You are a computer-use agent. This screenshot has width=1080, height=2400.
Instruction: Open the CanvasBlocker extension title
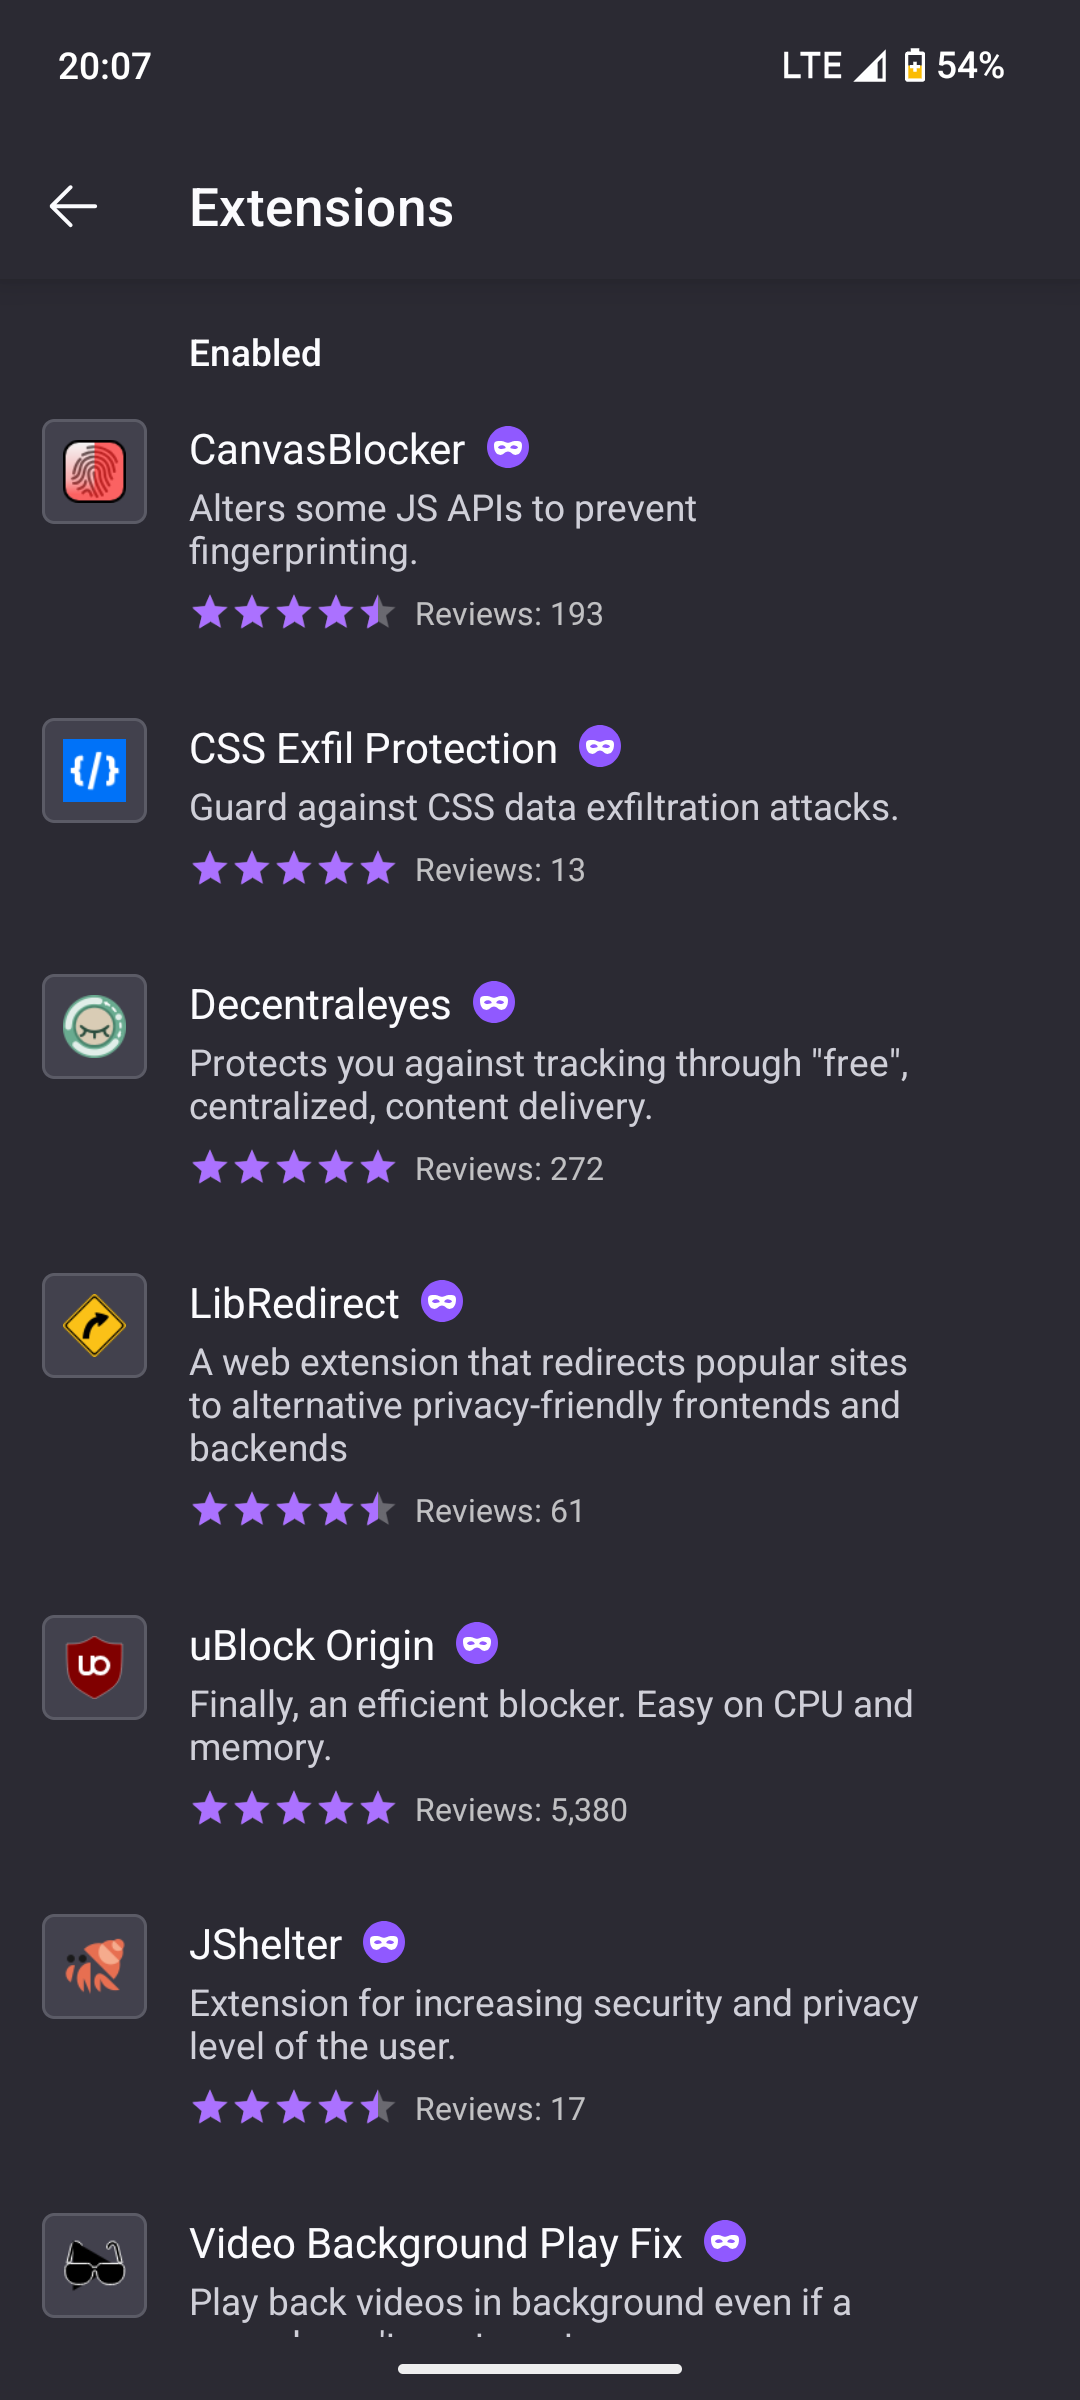pyautogui.click(x=327, y=450)
